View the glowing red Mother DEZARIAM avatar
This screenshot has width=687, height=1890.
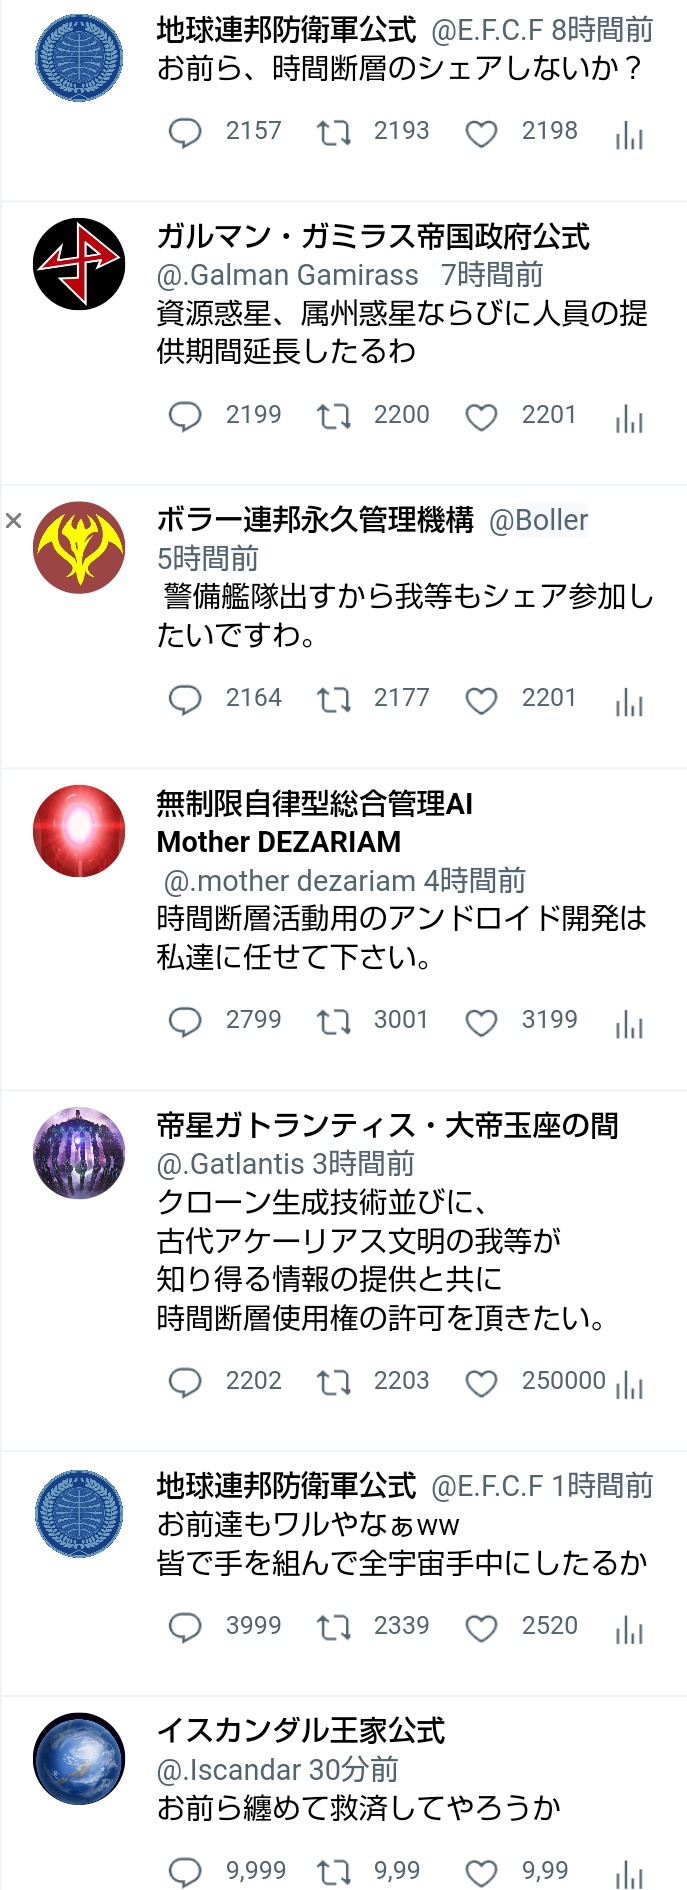(79, 831)
